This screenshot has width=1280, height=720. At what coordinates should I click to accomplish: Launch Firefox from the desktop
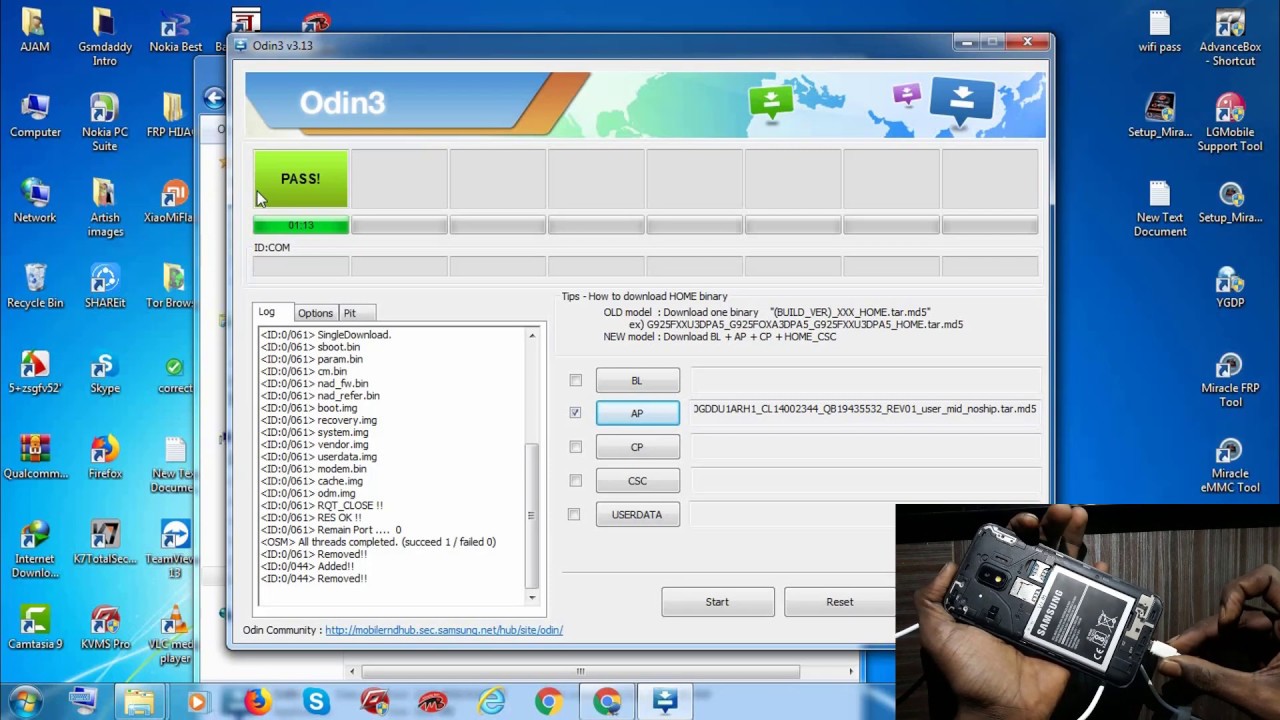[104, 457]
